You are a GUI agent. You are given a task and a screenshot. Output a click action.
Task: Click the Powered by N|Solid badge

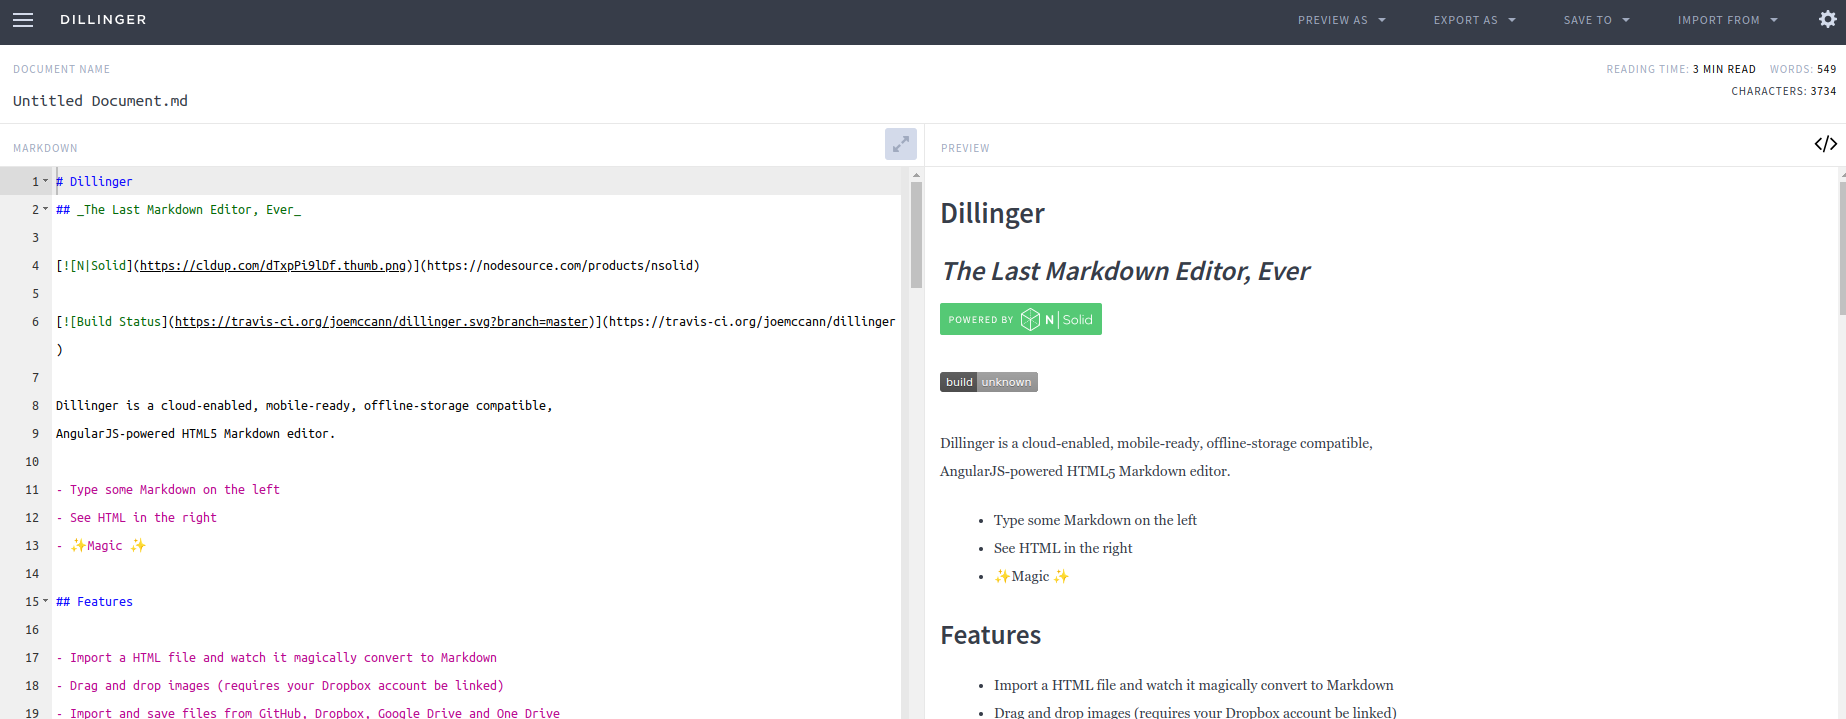[x=1020, y=319]
